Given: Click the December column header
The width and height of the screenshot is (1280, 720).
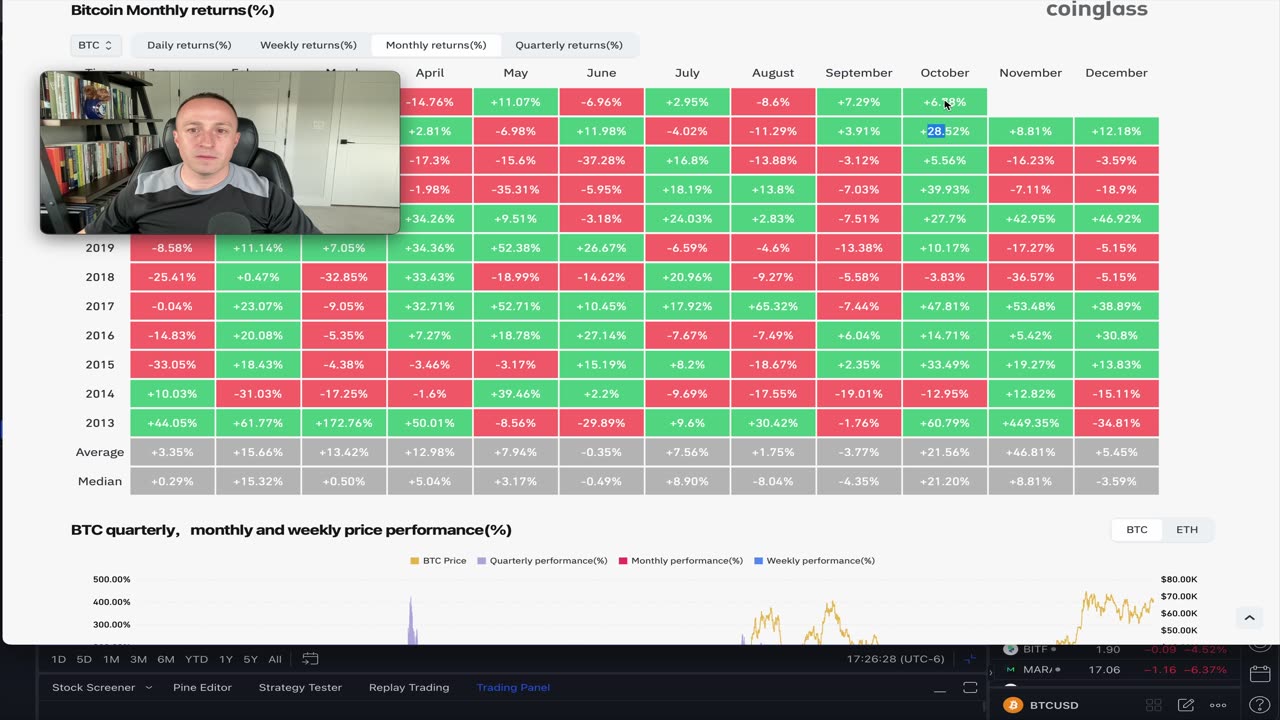Looking at the screenshot, I should [x=1116, y=73].
